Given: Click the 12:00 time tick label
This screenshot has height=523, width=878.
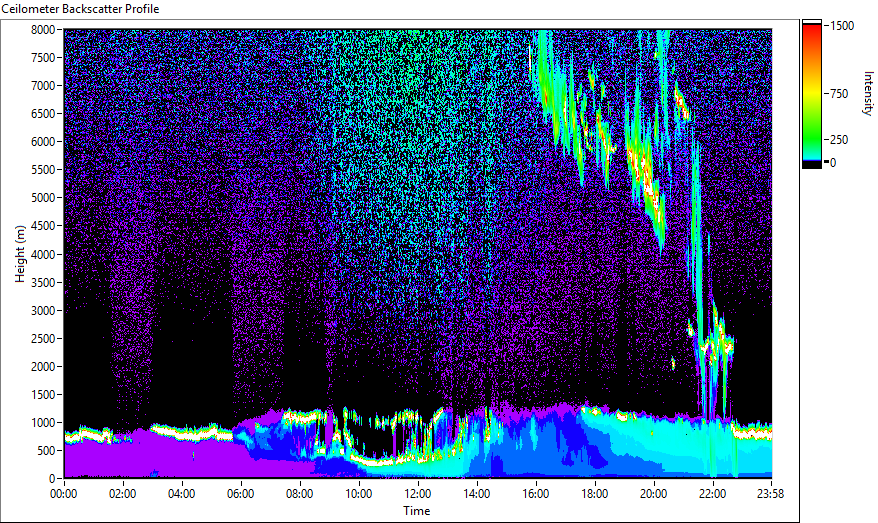Looking at the screenshot, I should pos(418,494).
